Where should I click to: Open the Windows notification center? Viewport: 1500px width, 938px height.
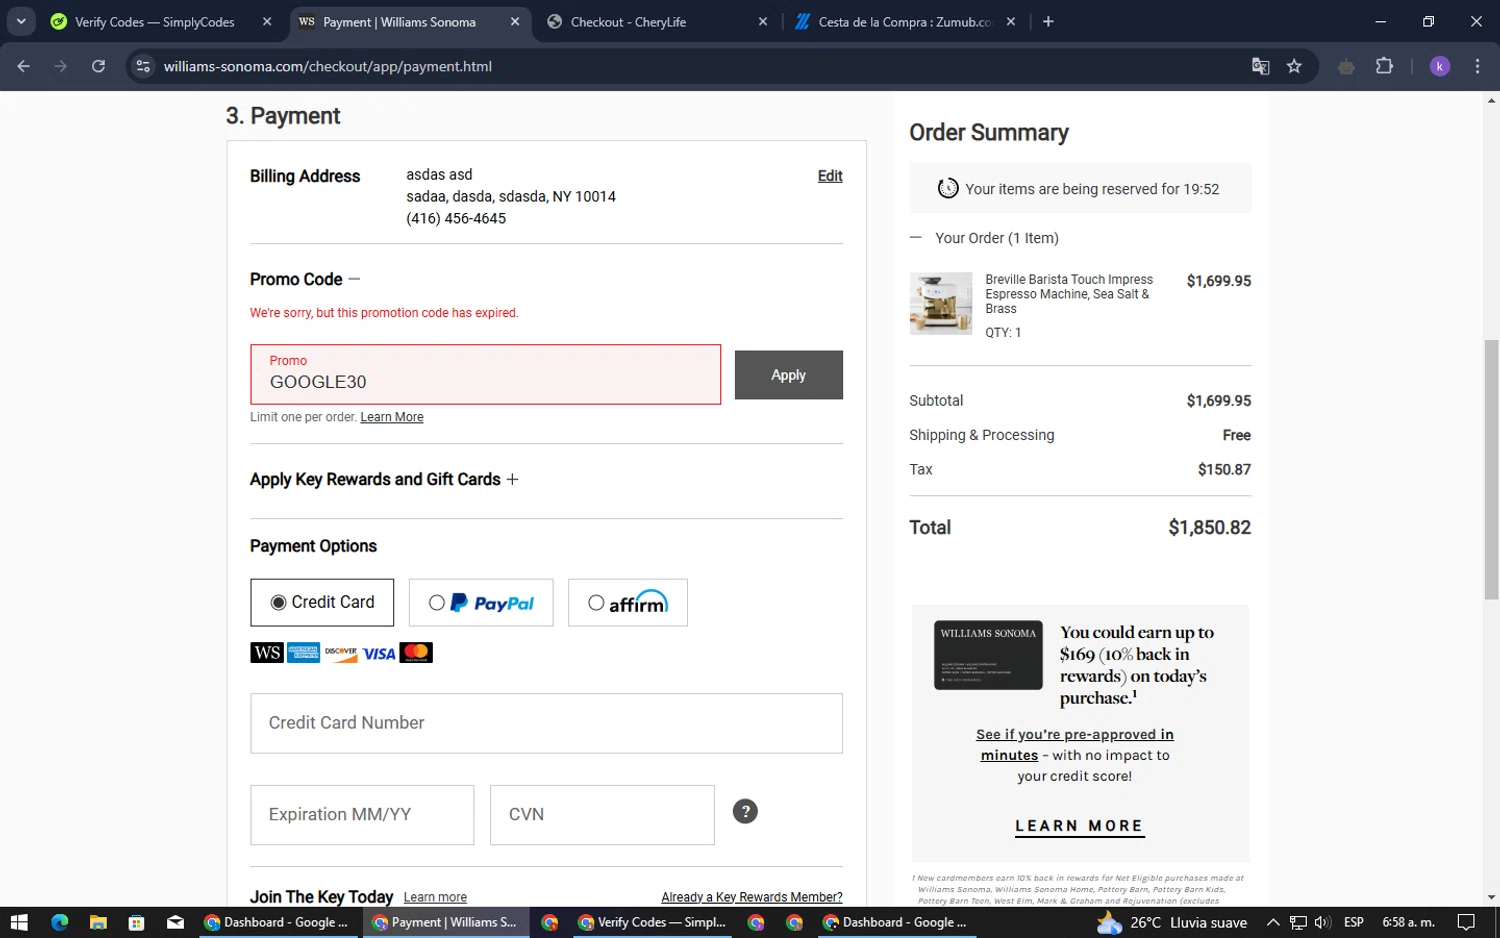click(1466, 922)
